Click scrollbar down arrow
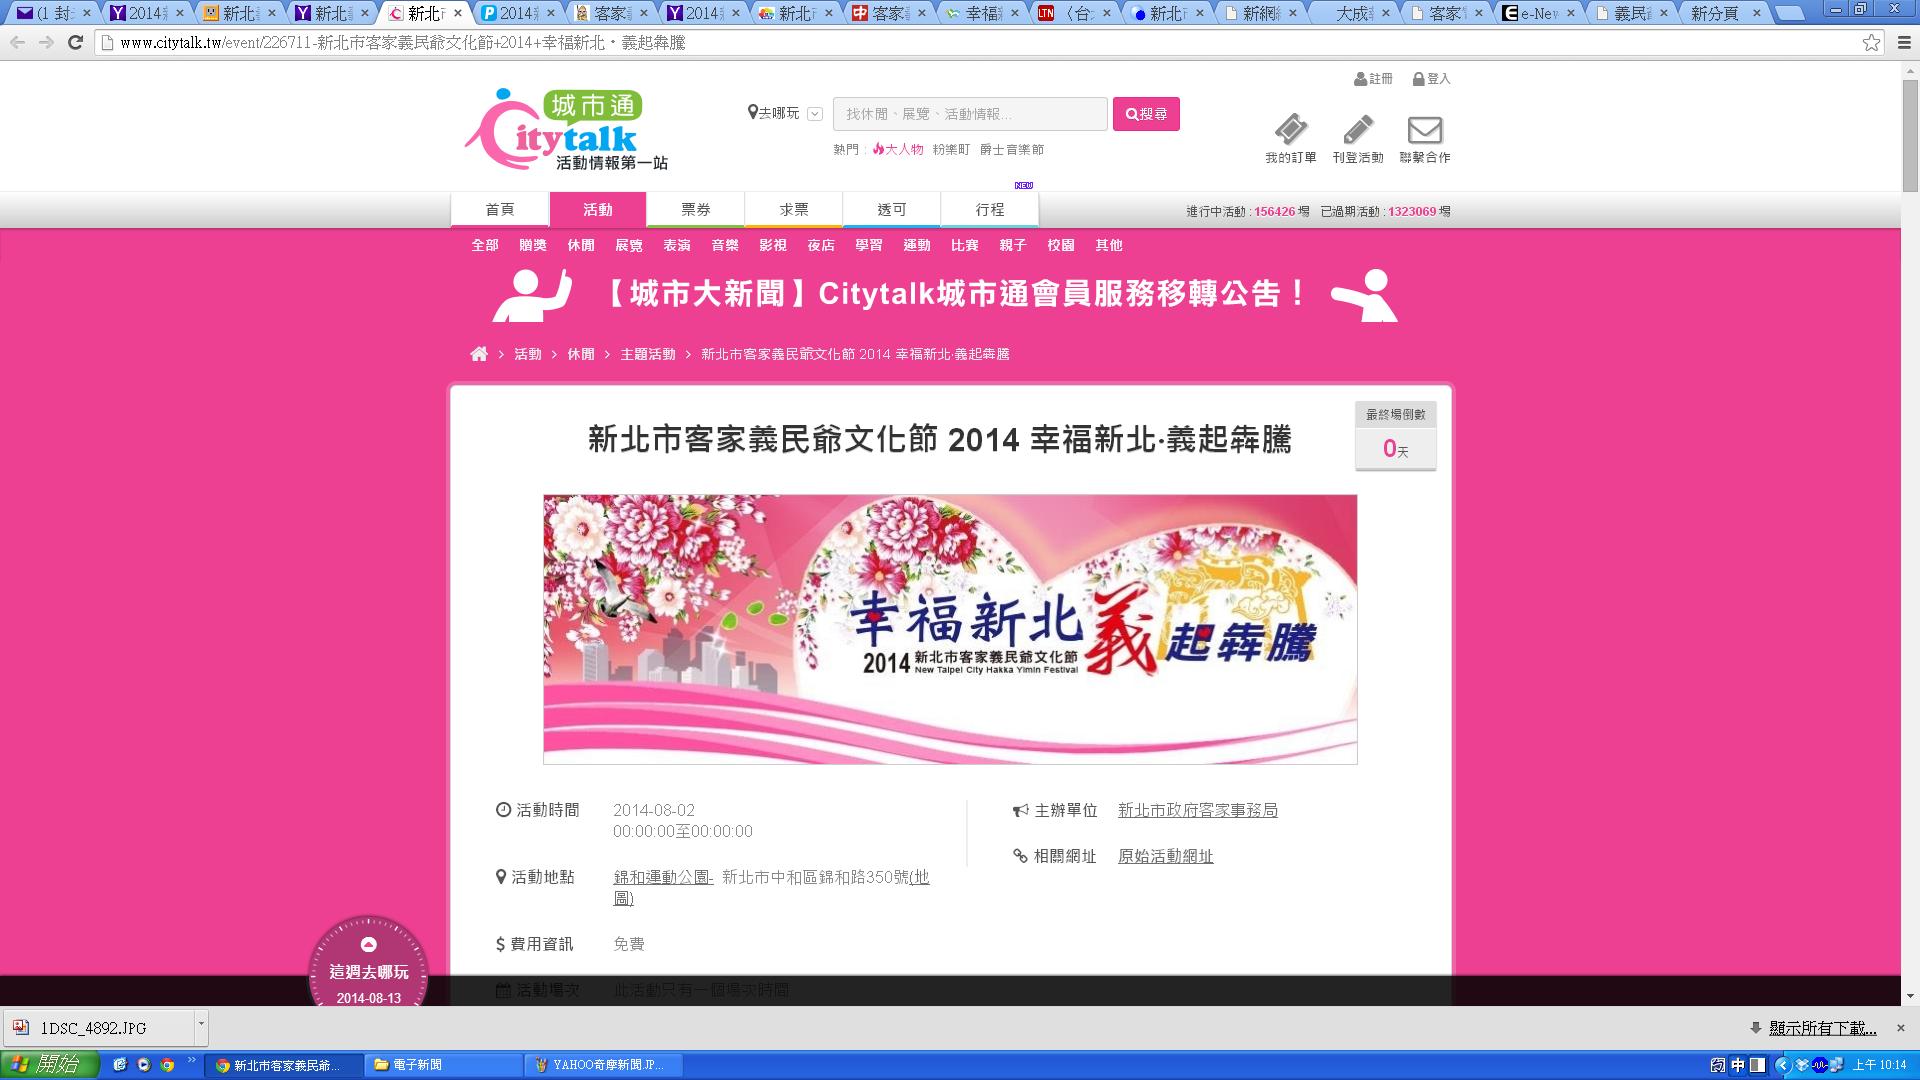The image size is (1920, 1080). click(1910, 997)
